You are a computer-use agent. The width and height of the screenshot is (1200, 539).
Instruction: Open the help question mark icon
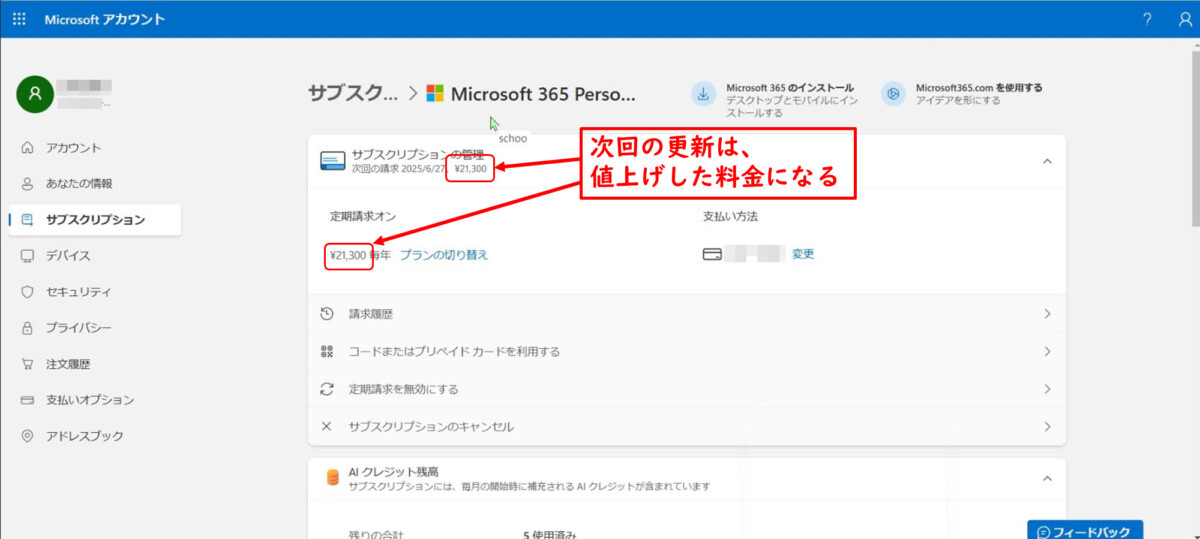pyautogui.click(x=1147, y=20)
